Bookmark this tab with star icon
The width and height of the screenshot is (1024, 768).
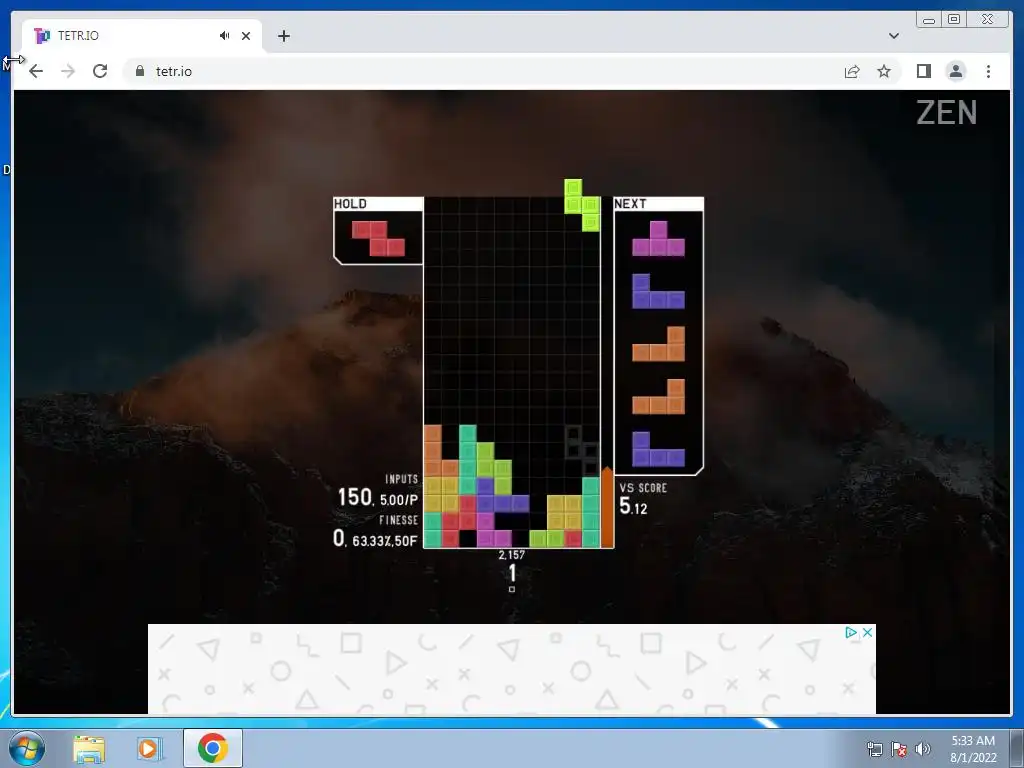(x=884, y=71)
